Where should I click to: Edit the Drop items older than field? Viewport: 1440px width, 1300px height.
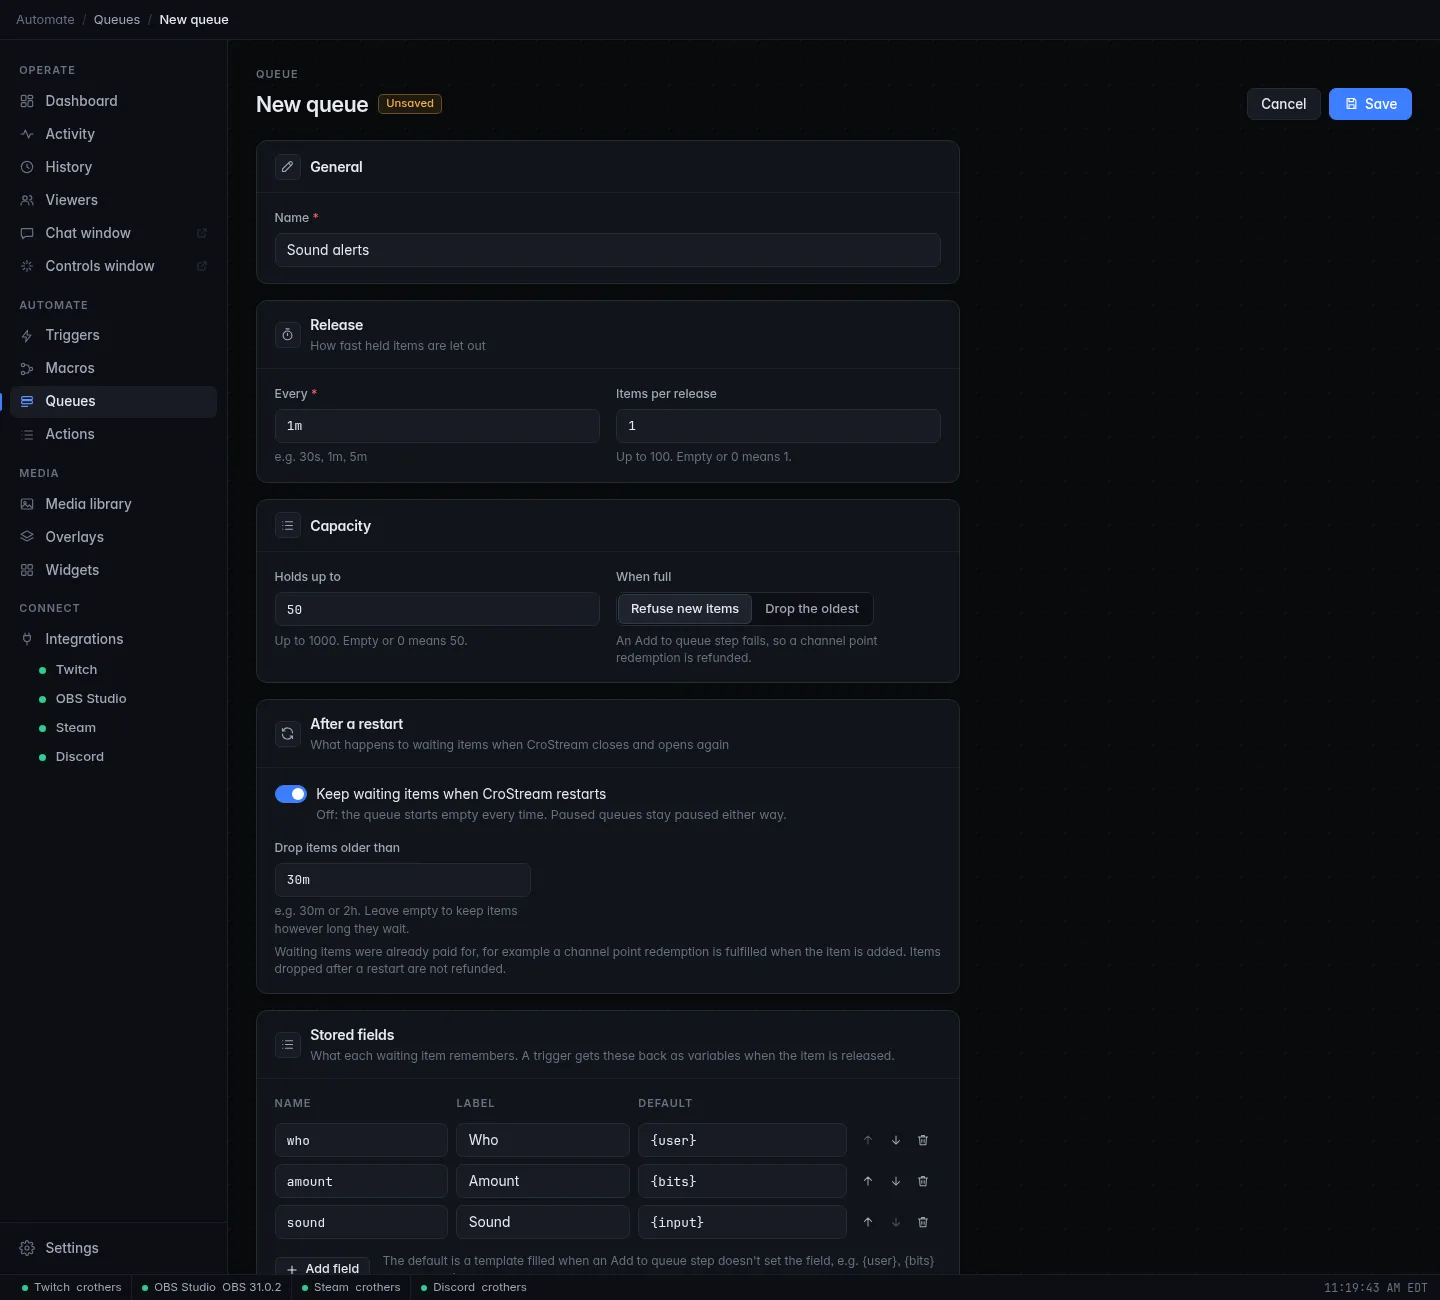coord(402,880)
